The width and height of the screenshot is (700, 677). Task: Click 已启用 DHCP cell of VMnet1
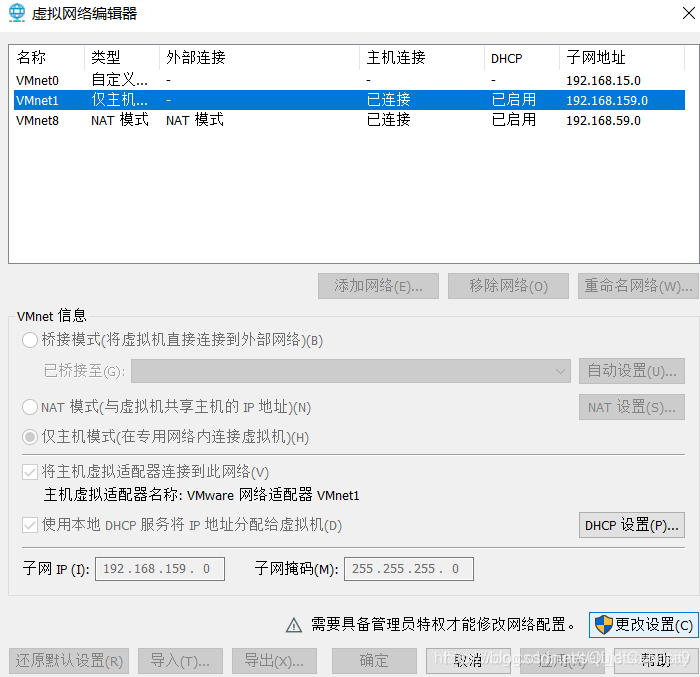pyautogui.click(x=514, y=100)
